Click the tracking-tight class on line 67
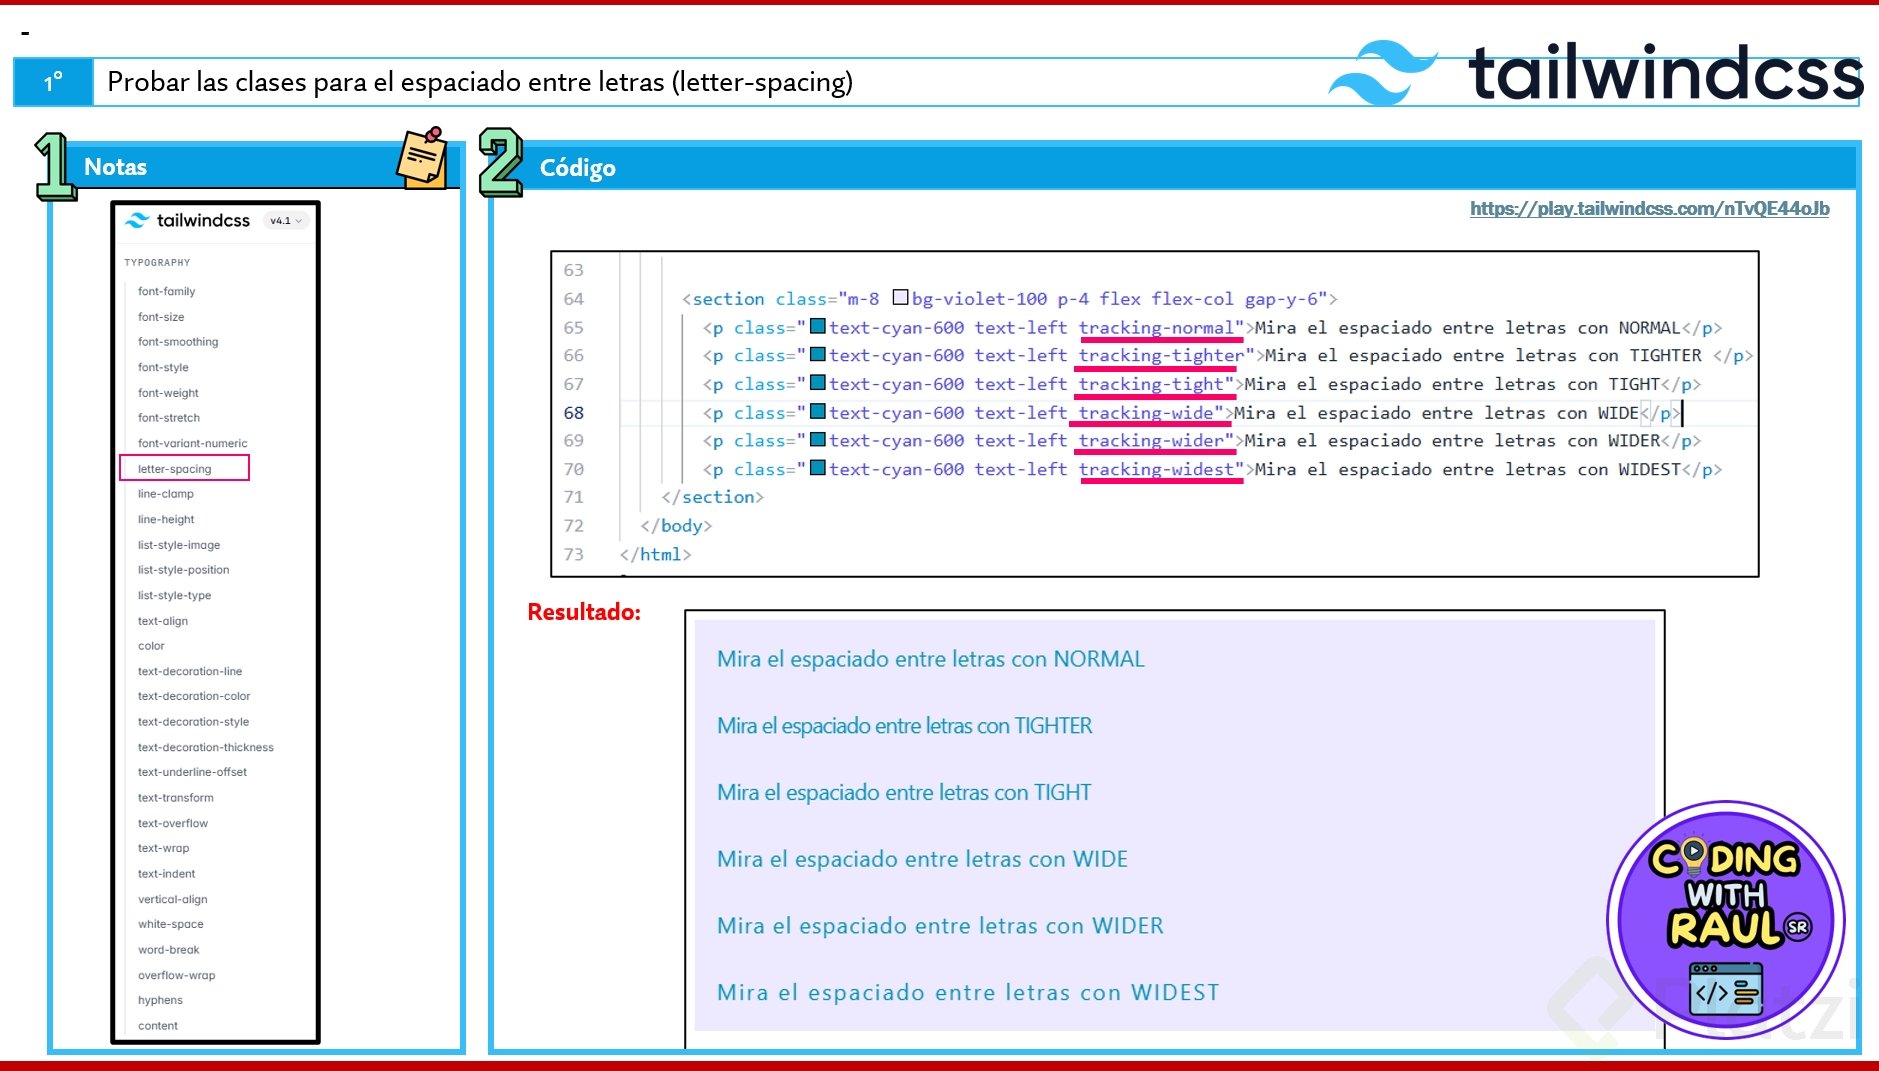This screenshot has height=1071, width=1879. (1151, 385)
